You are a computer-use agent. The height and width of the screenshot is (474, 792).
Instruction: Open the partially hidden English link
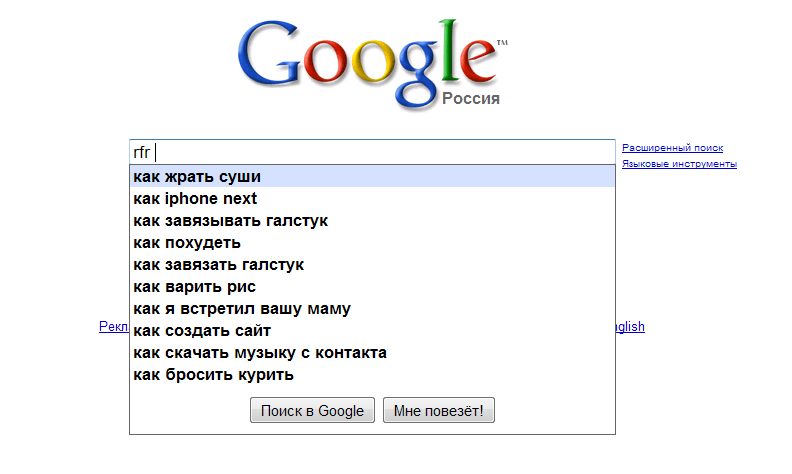pos(630,327)
